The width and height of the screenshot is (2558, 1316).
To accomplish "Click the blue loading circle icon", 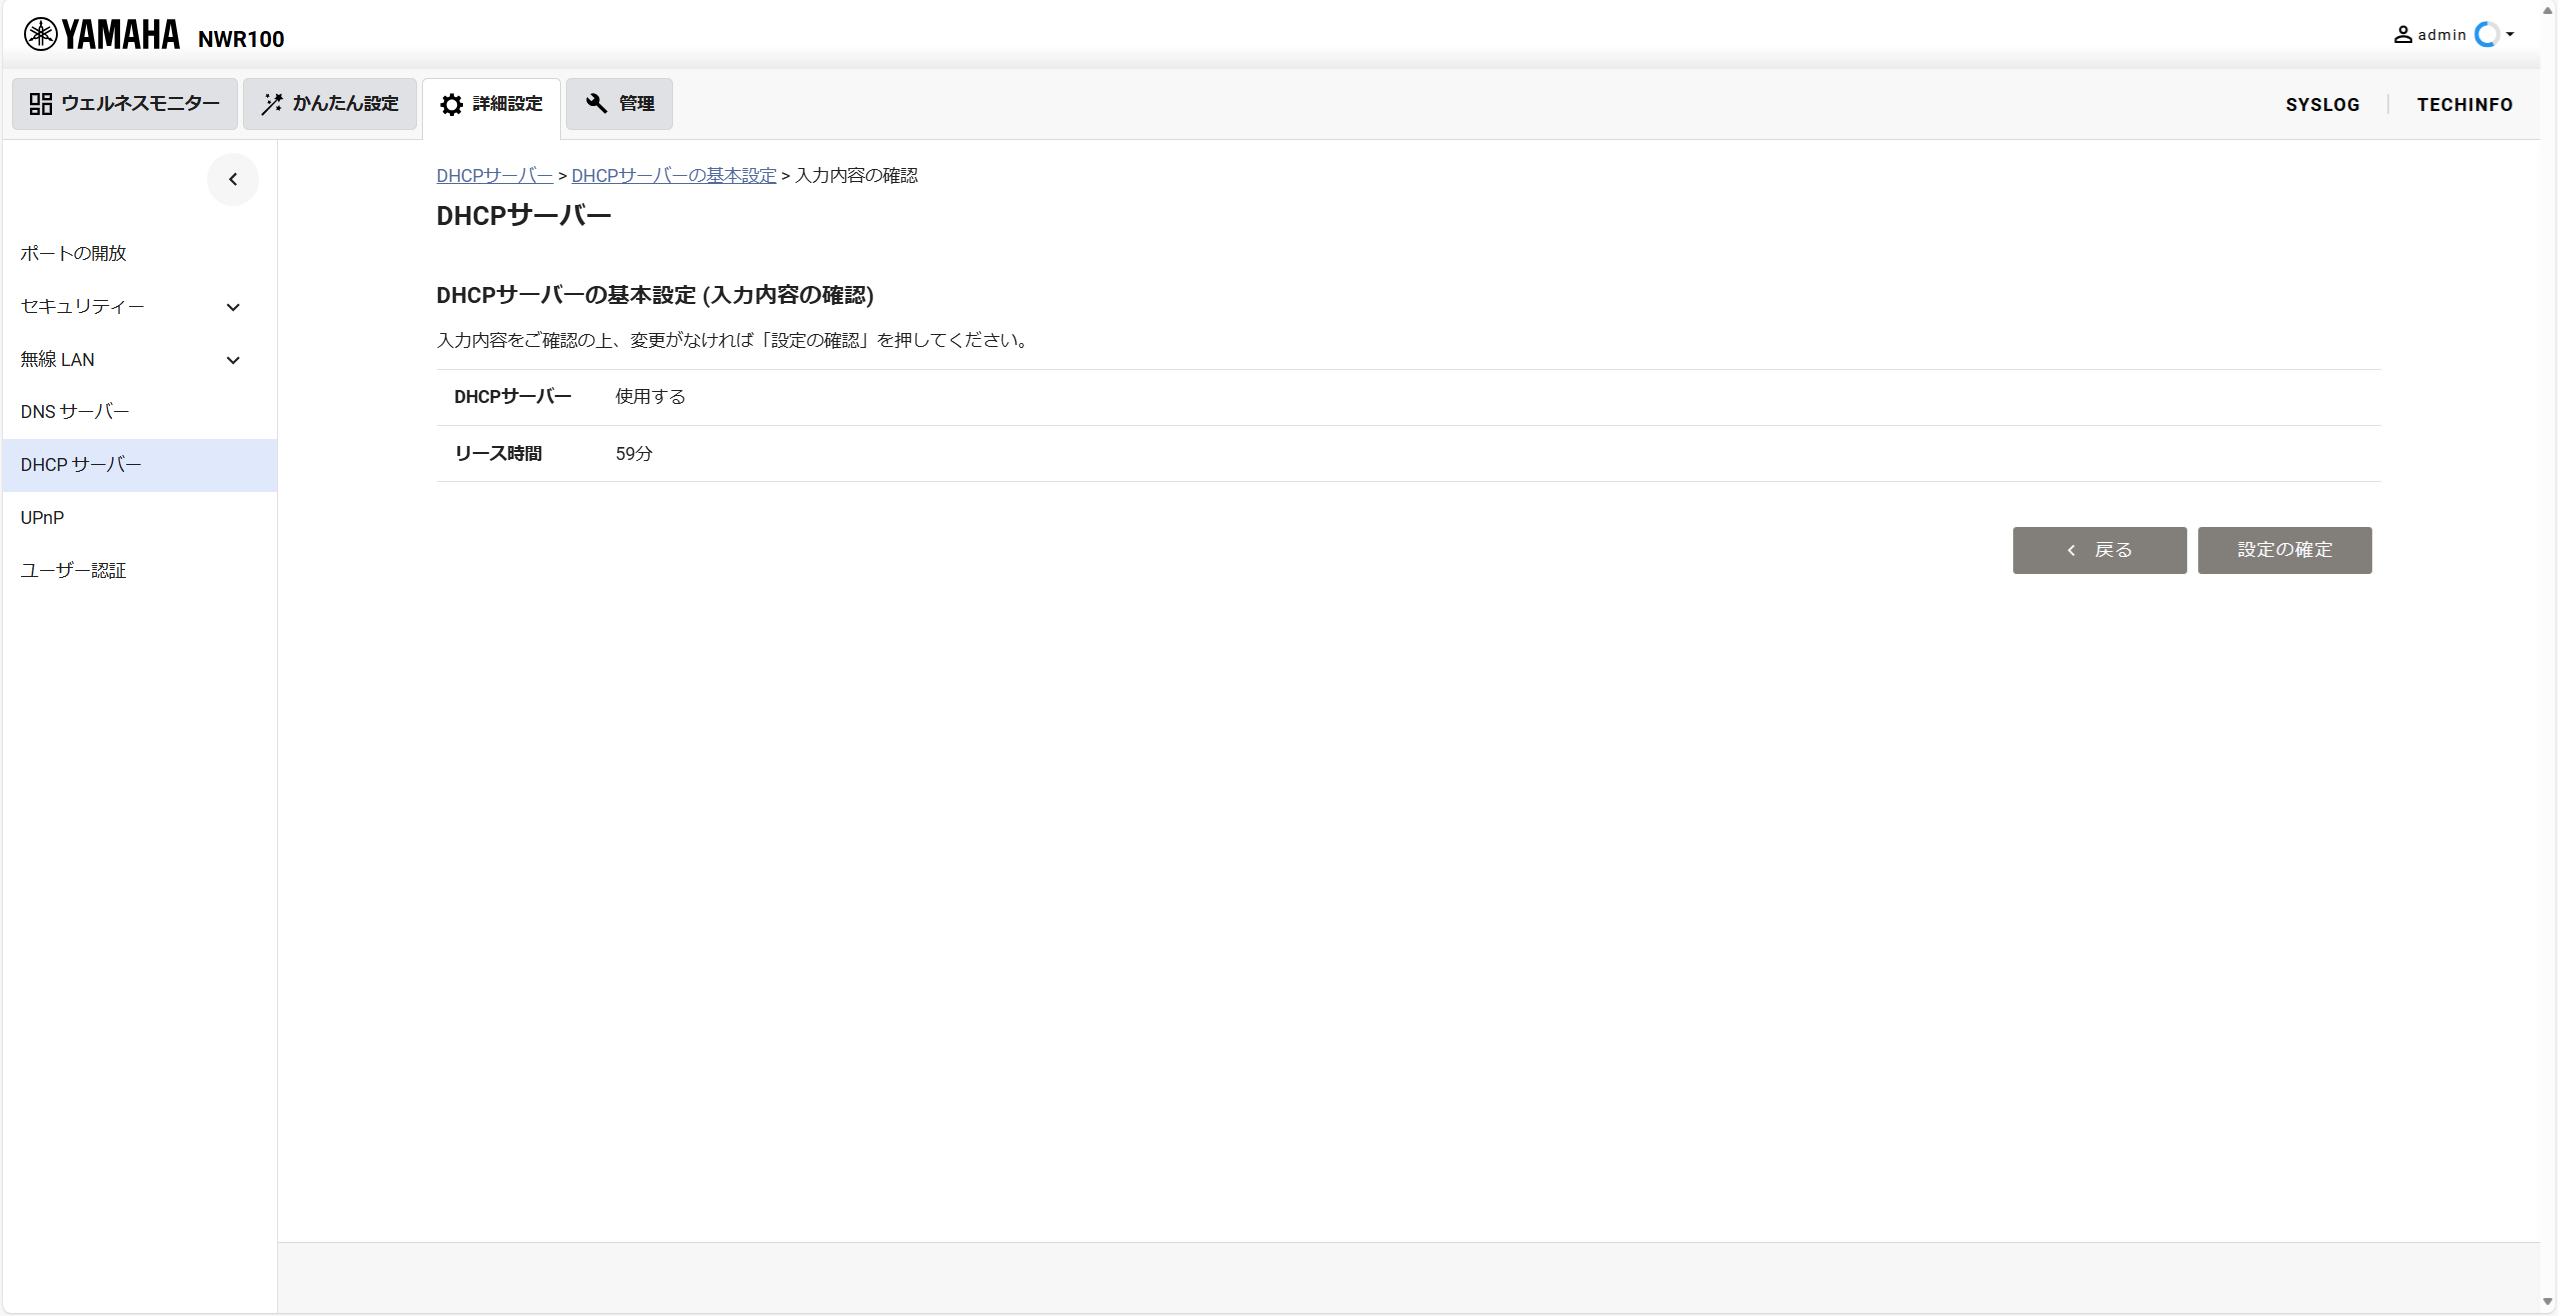I will [x=2487, y=35].
